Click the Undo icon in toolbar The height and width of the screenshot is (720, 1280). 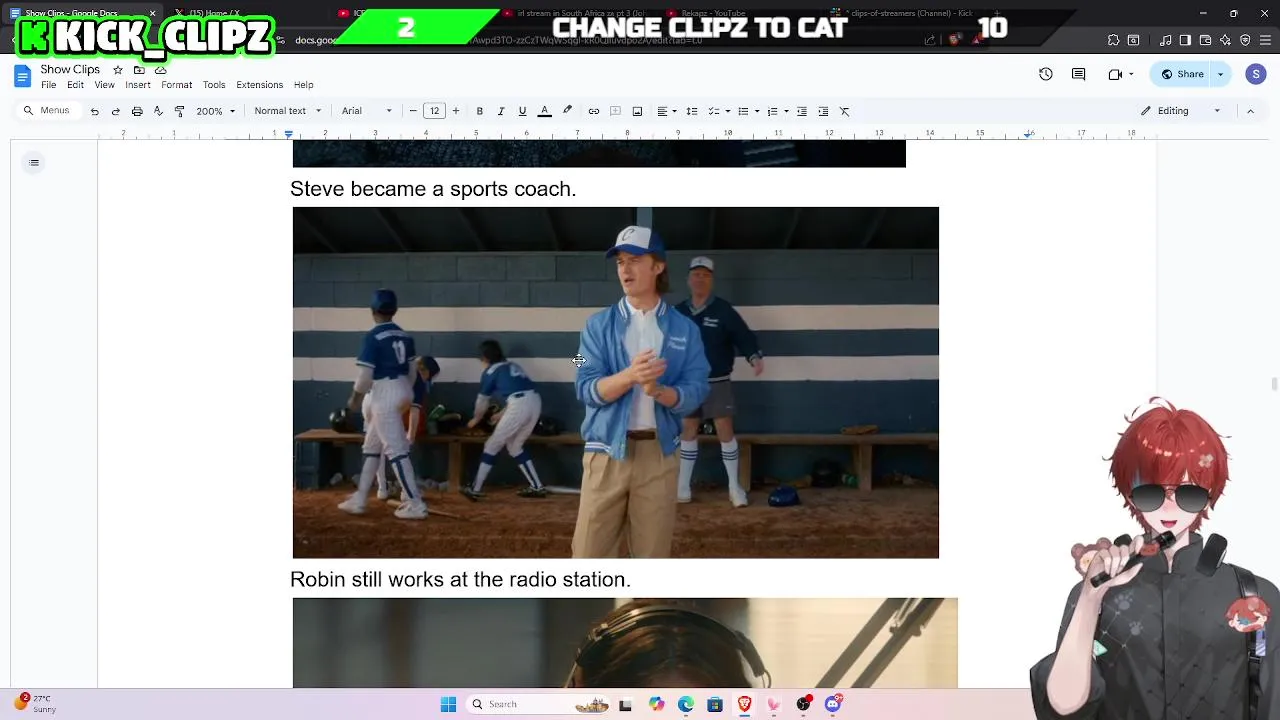95,111
